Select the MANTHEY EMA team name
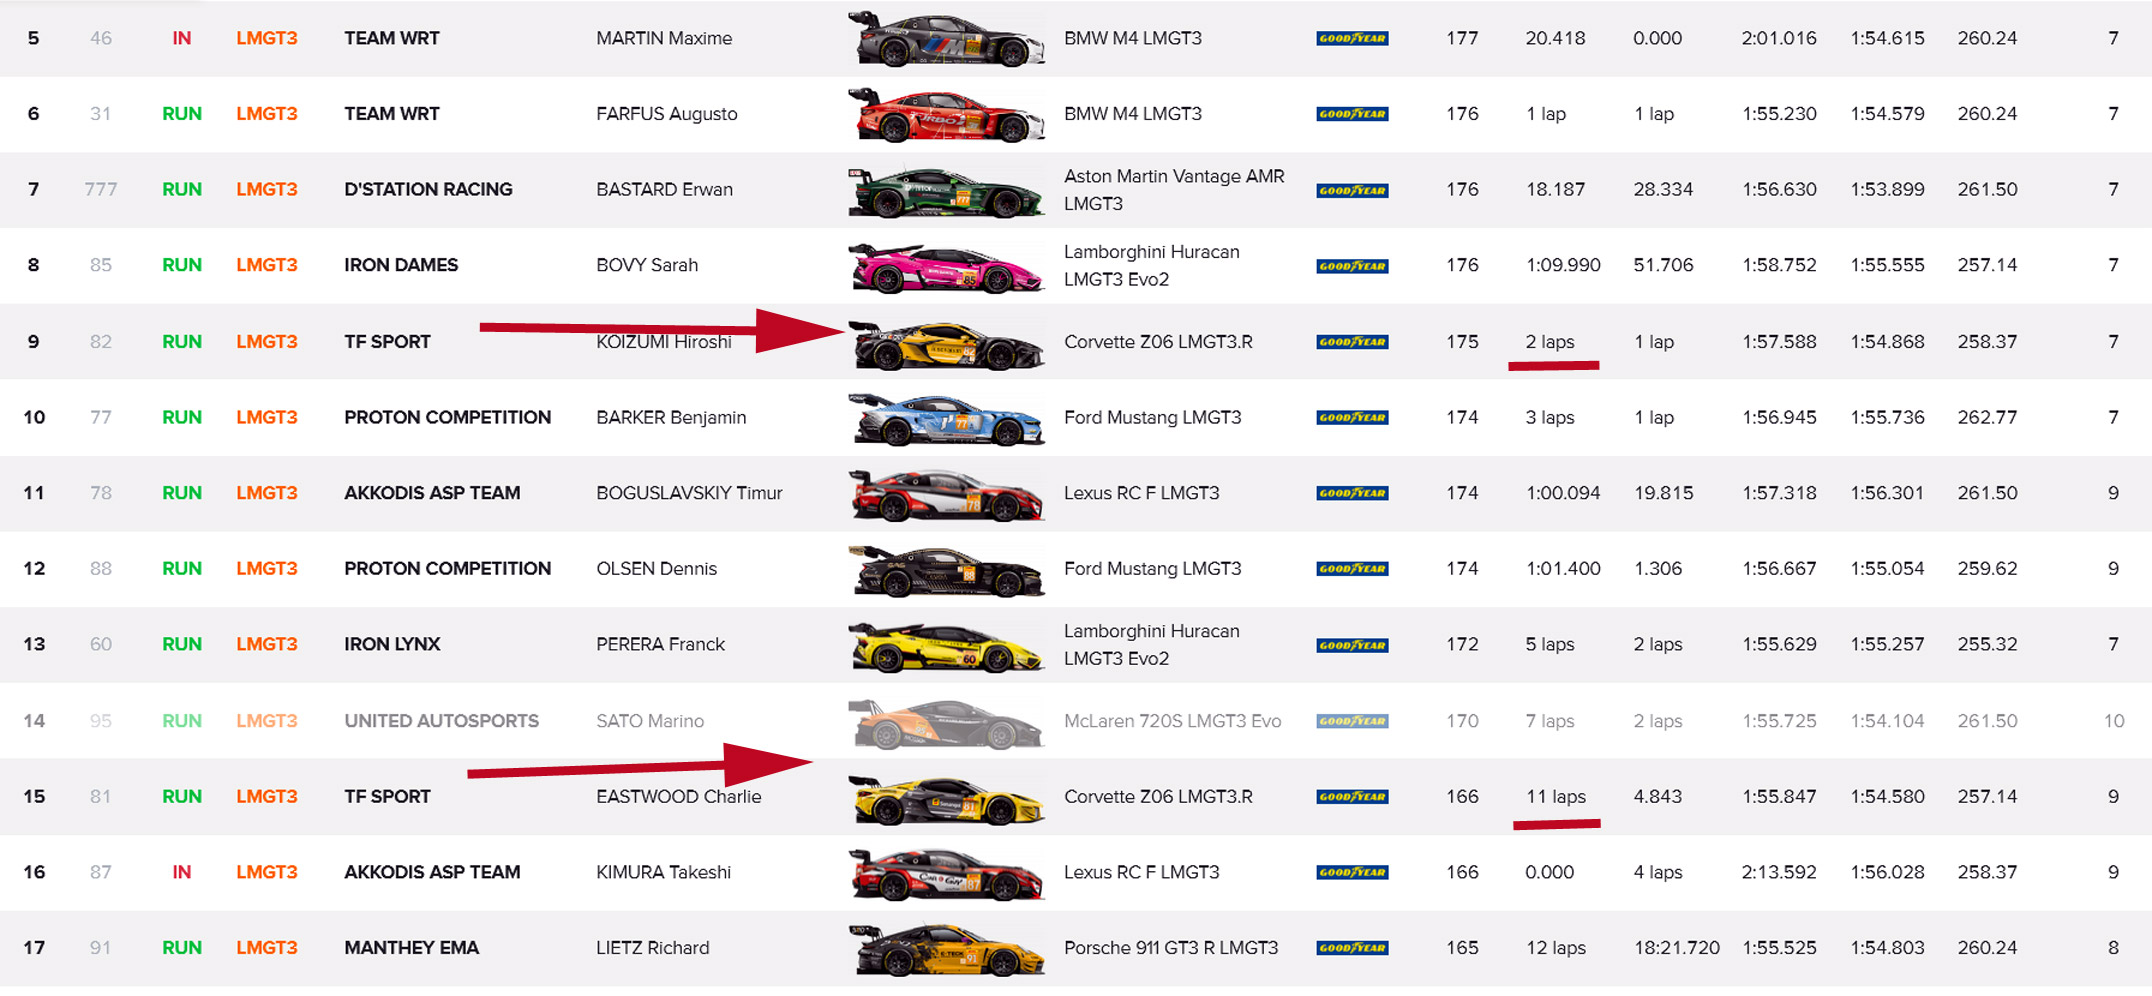 coord(411,948)
